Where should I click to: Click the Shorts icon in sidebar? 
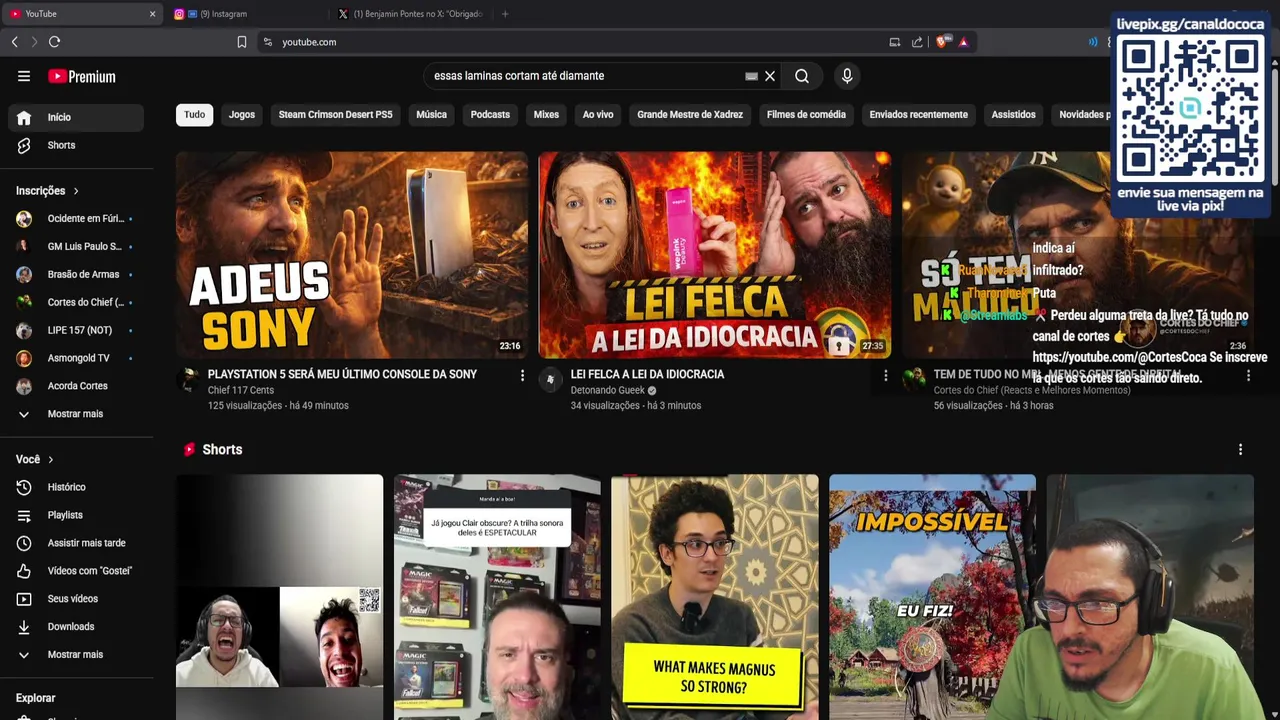pyautogui.click(x=24, y=145)
